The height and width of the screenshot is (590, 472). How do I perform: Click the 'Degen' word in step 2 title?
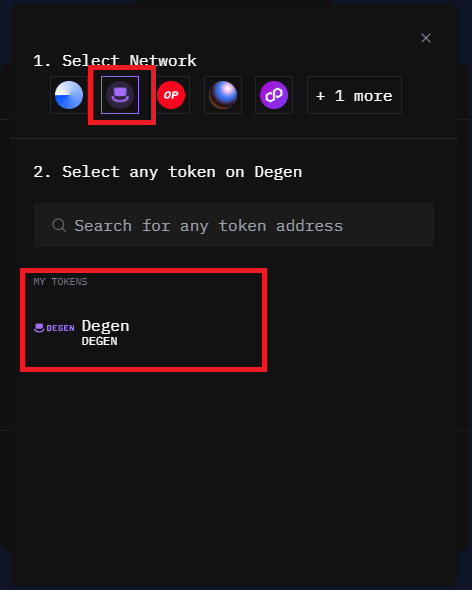pos(278,172)
